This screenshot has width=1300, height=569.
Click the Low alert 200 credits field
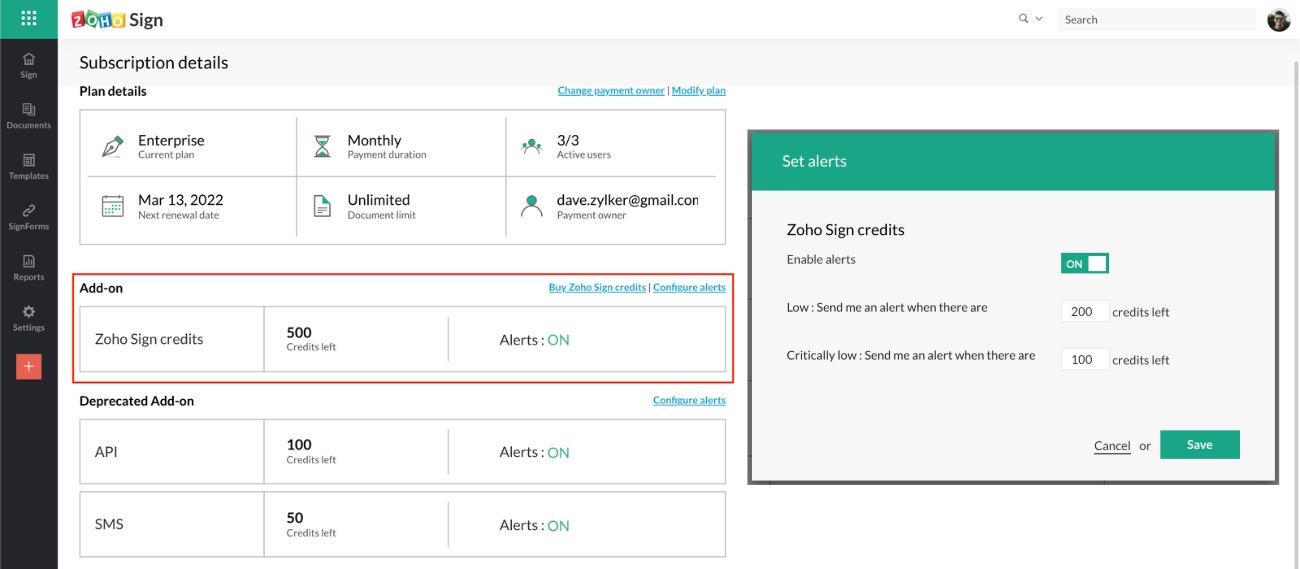[x=1085, y=312]
